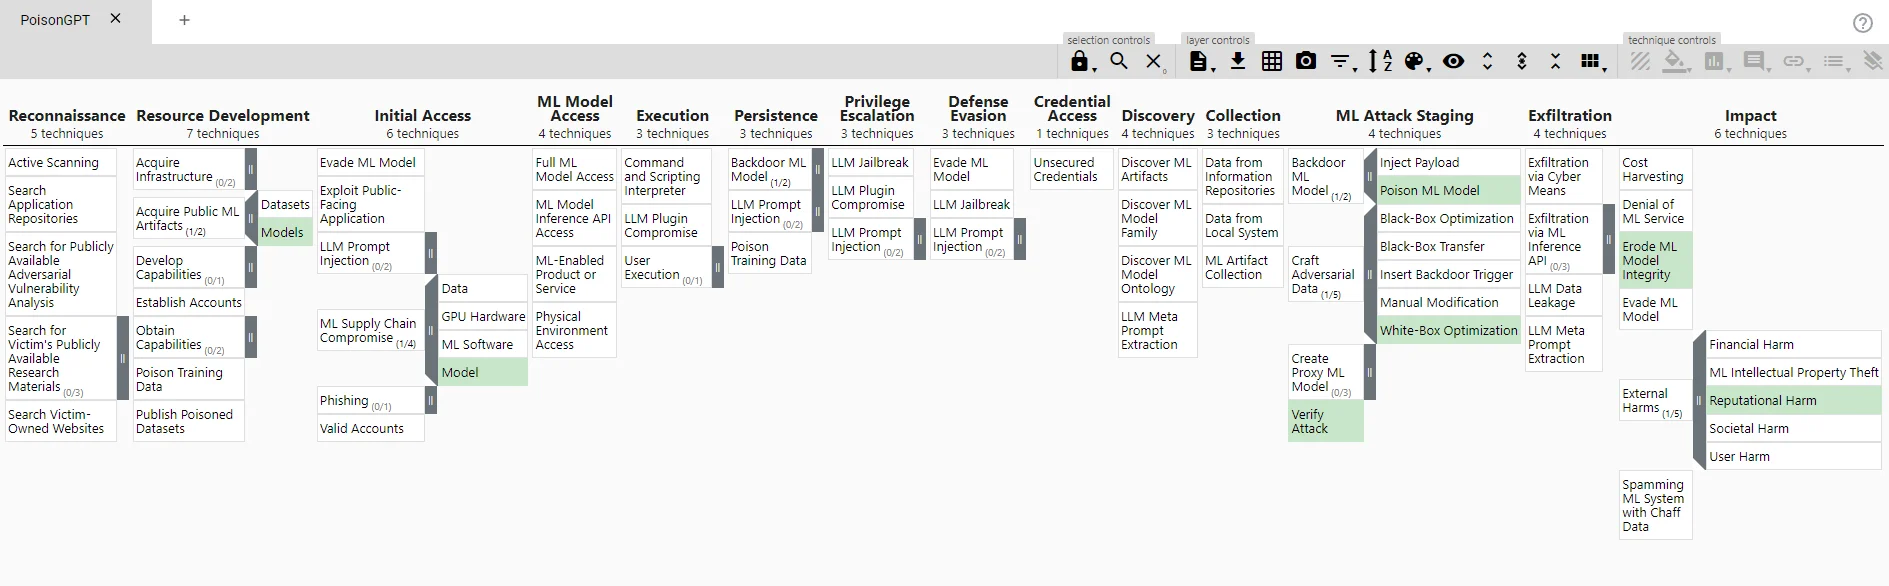Select the ML Artifact Collection technique

pyautogui.click(x=1243, y=267)
